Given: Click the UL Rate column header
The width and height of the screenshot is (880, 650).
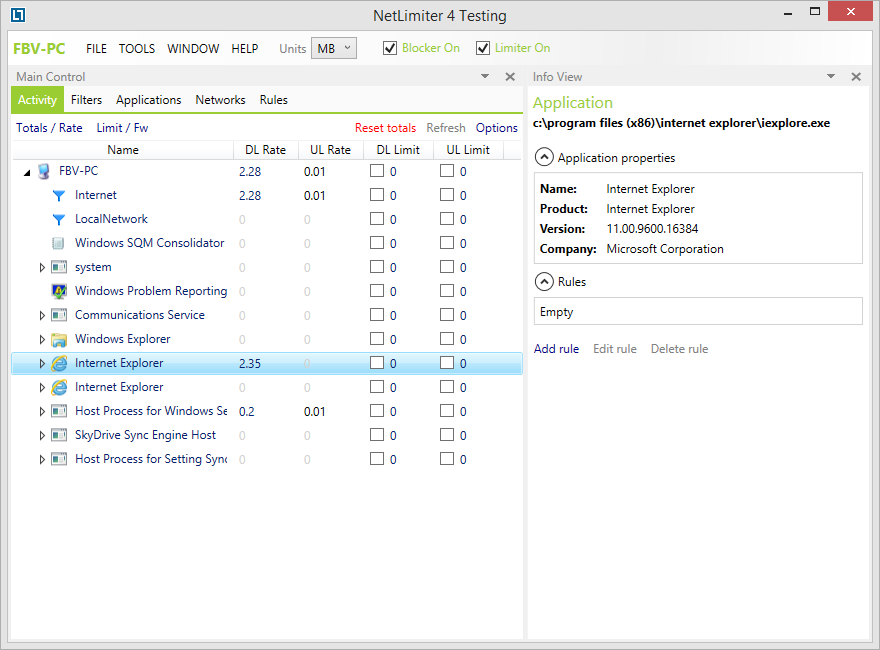Looking at the screenshot, I should [331, 150].
